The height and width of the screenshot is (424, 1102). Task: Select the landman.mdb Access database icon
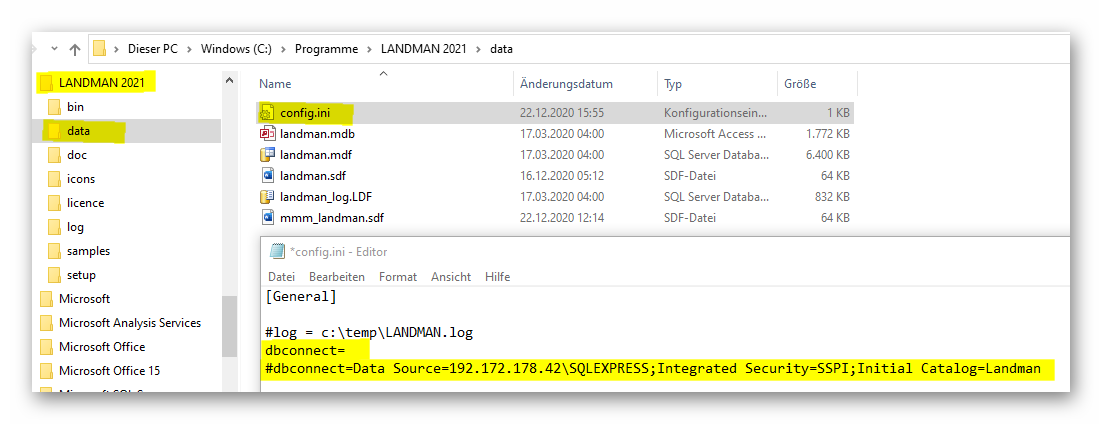[x=268, y=133]
